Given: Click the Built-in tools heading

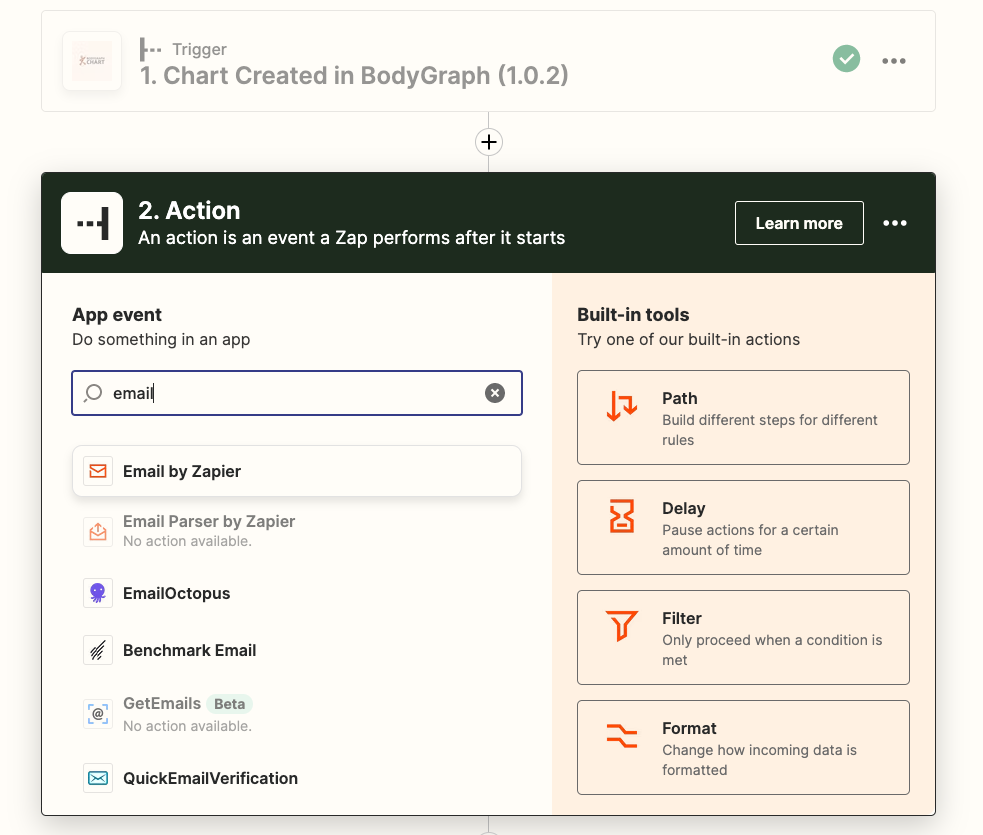Looking at the screenshot, I should [x=633, y=315].
